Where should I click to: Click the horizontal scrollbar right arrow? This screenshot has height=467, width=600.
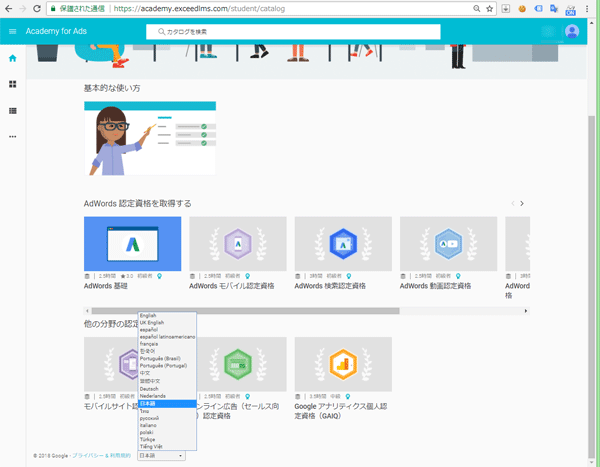526,311
